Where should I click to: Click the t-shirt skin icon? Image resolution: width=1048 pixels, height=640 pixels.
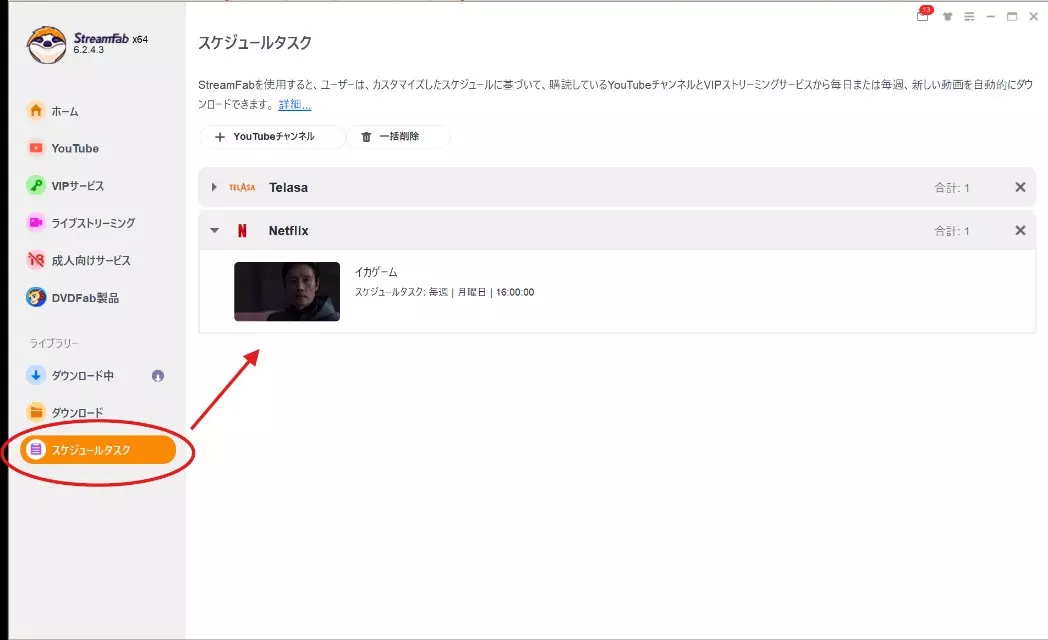(x=947, y=17)
